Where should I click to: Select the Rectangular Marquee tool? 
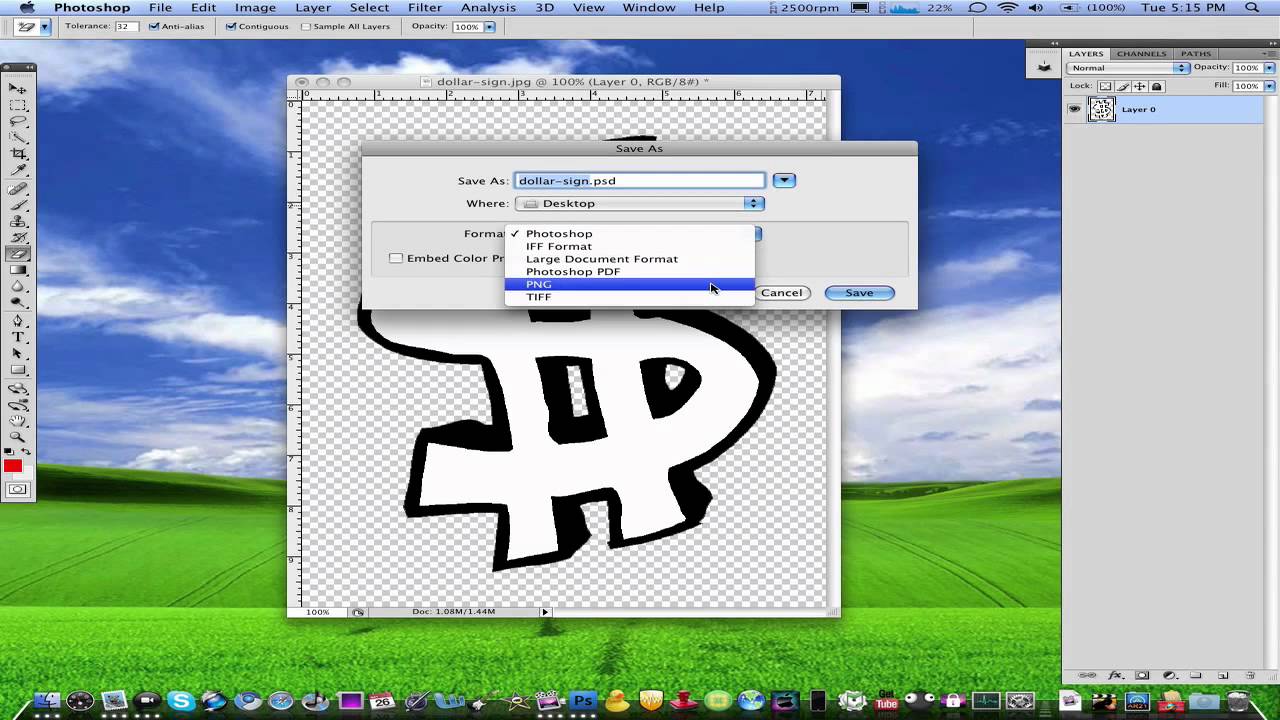[x=18, y=104]
